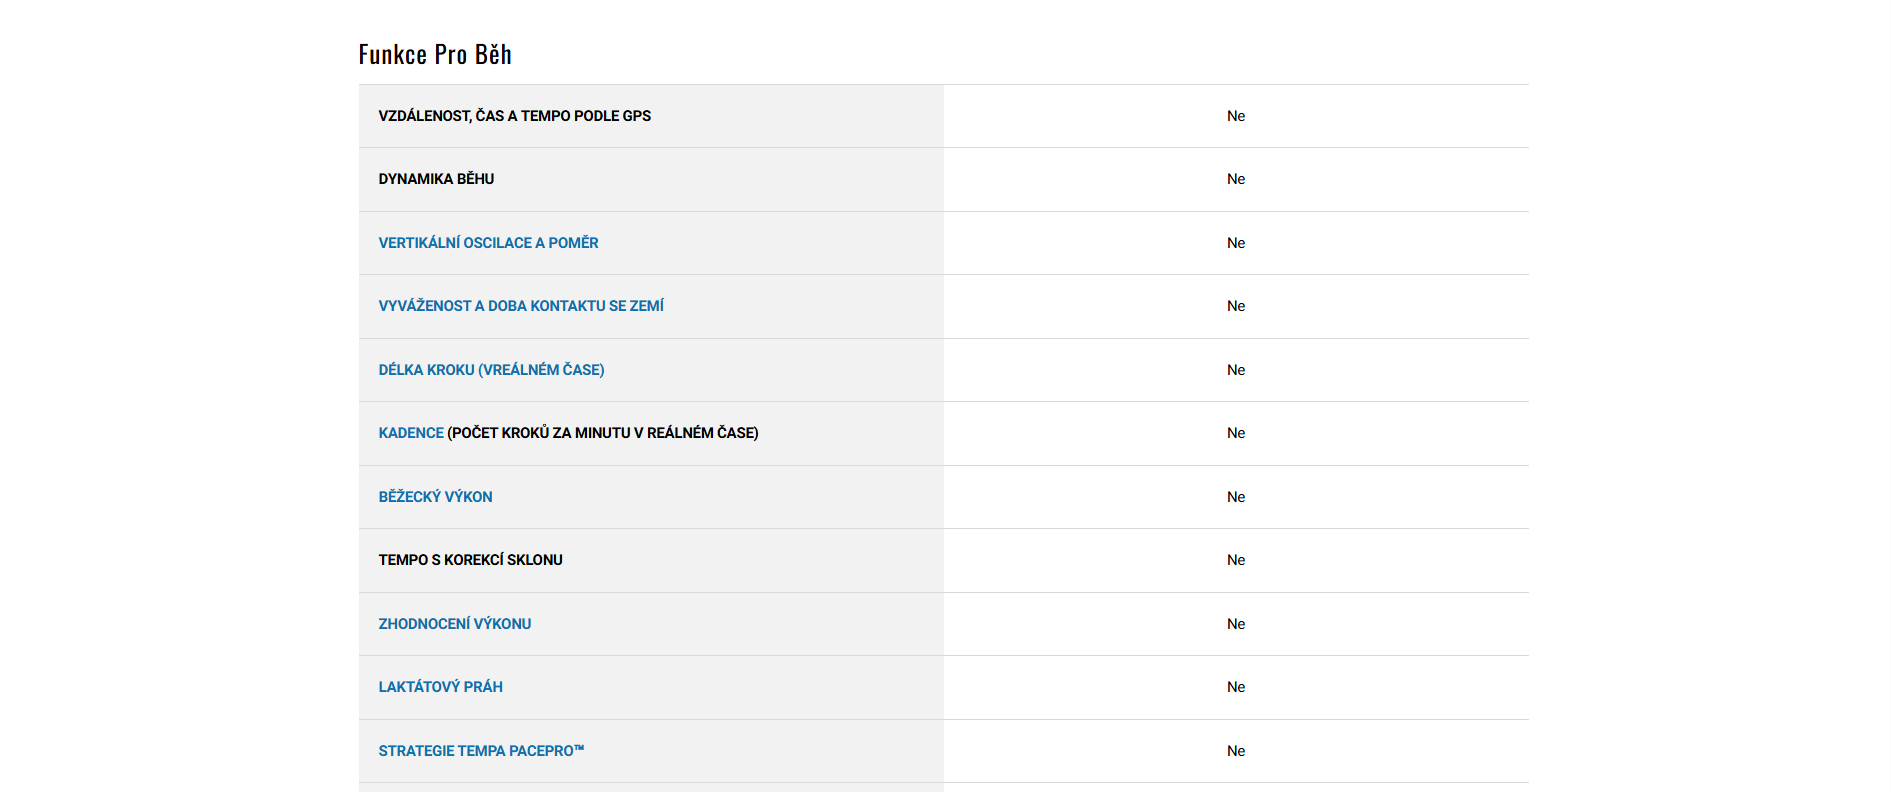
Task: Click the Ne value beside Běžecký výkon
Action: [x=1236, y=497]
